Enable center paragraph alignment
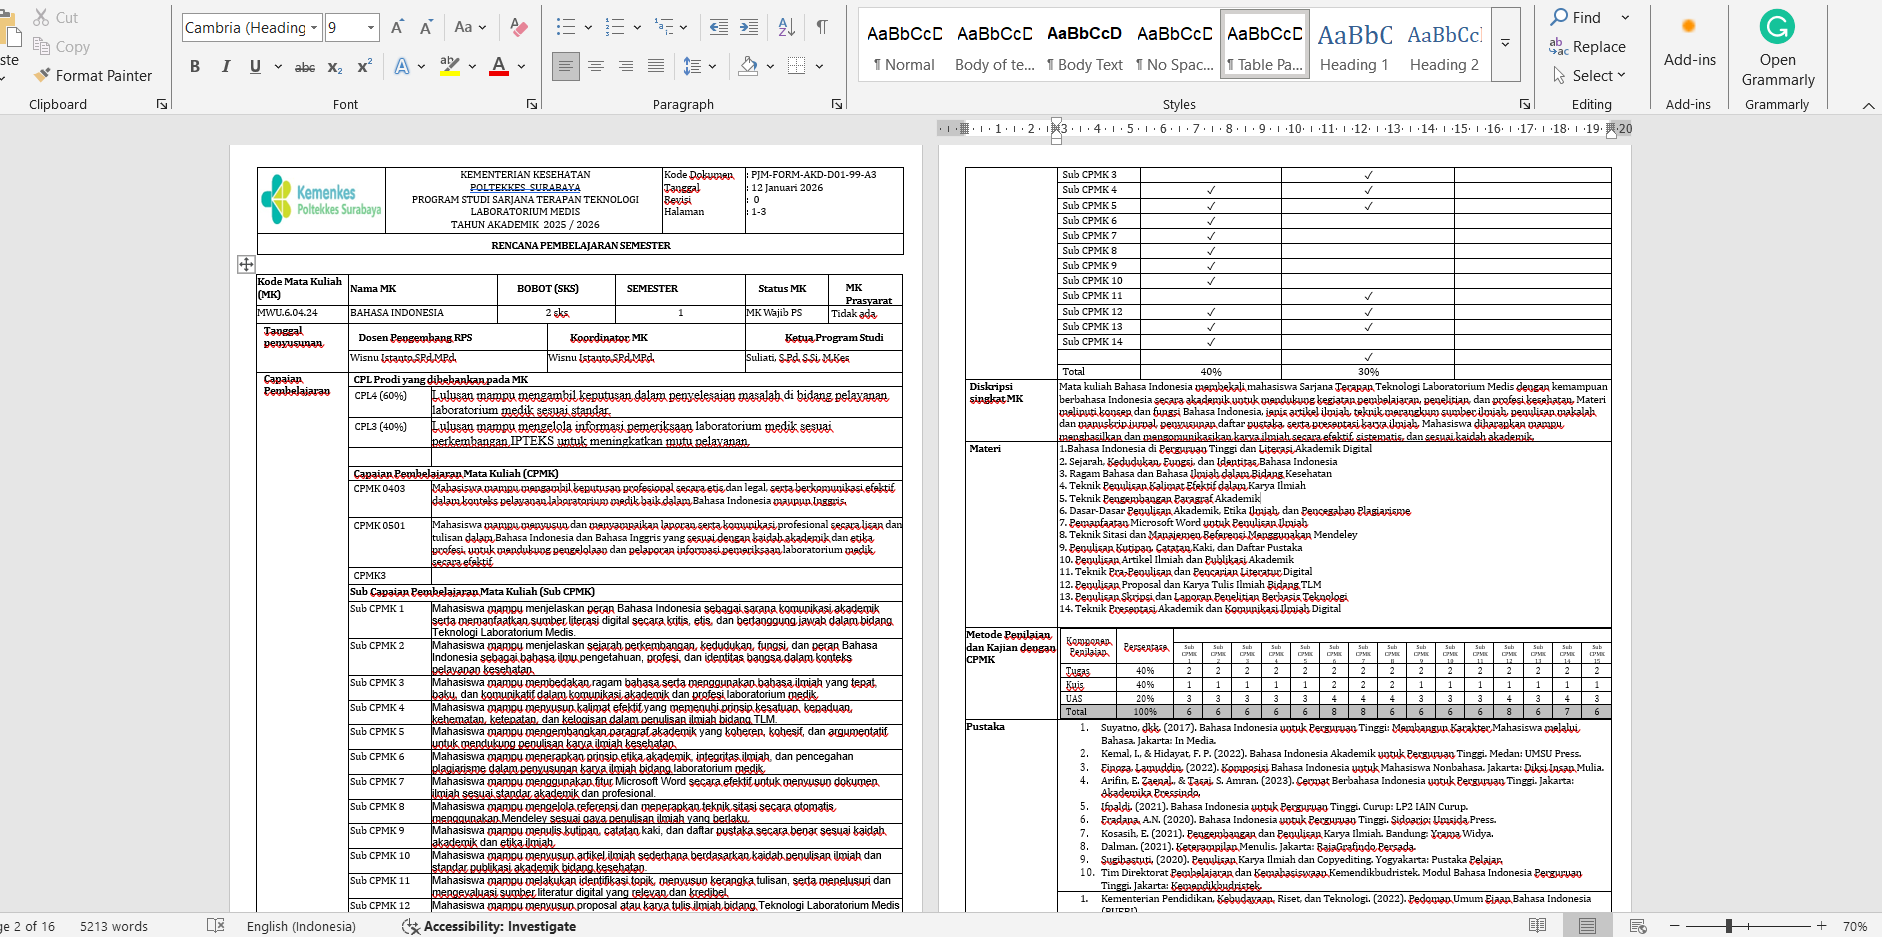The height and width of the screenshot is (937, 1882). [x=596, y=67]
